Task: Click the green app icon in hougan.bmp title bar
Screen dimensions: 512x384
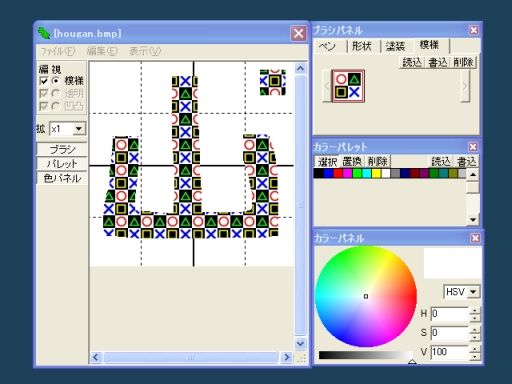Action: click(x=43, y=33)
